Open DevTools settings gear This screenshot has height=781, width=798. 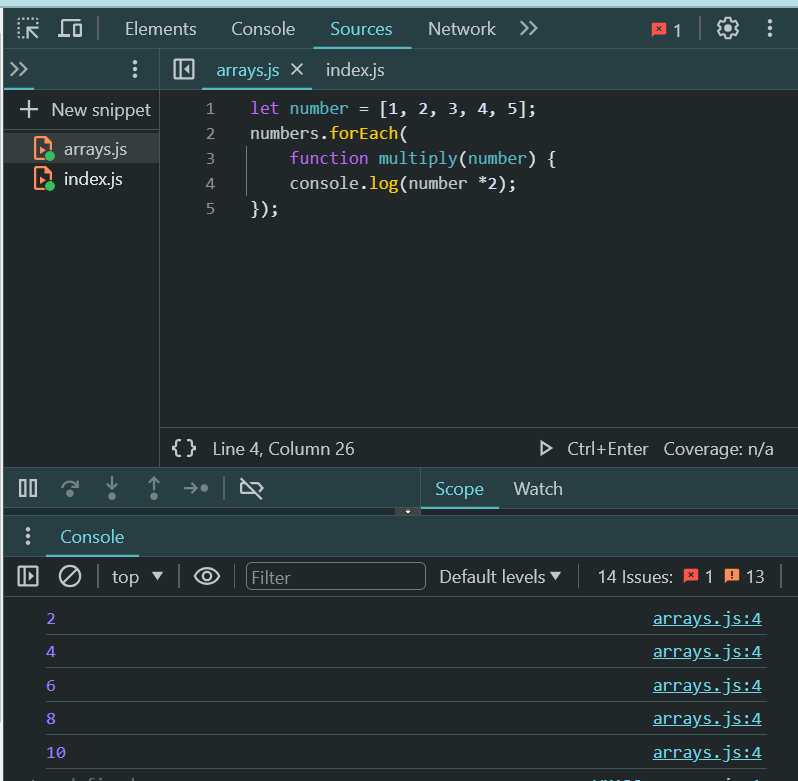[x=728, y=28]
